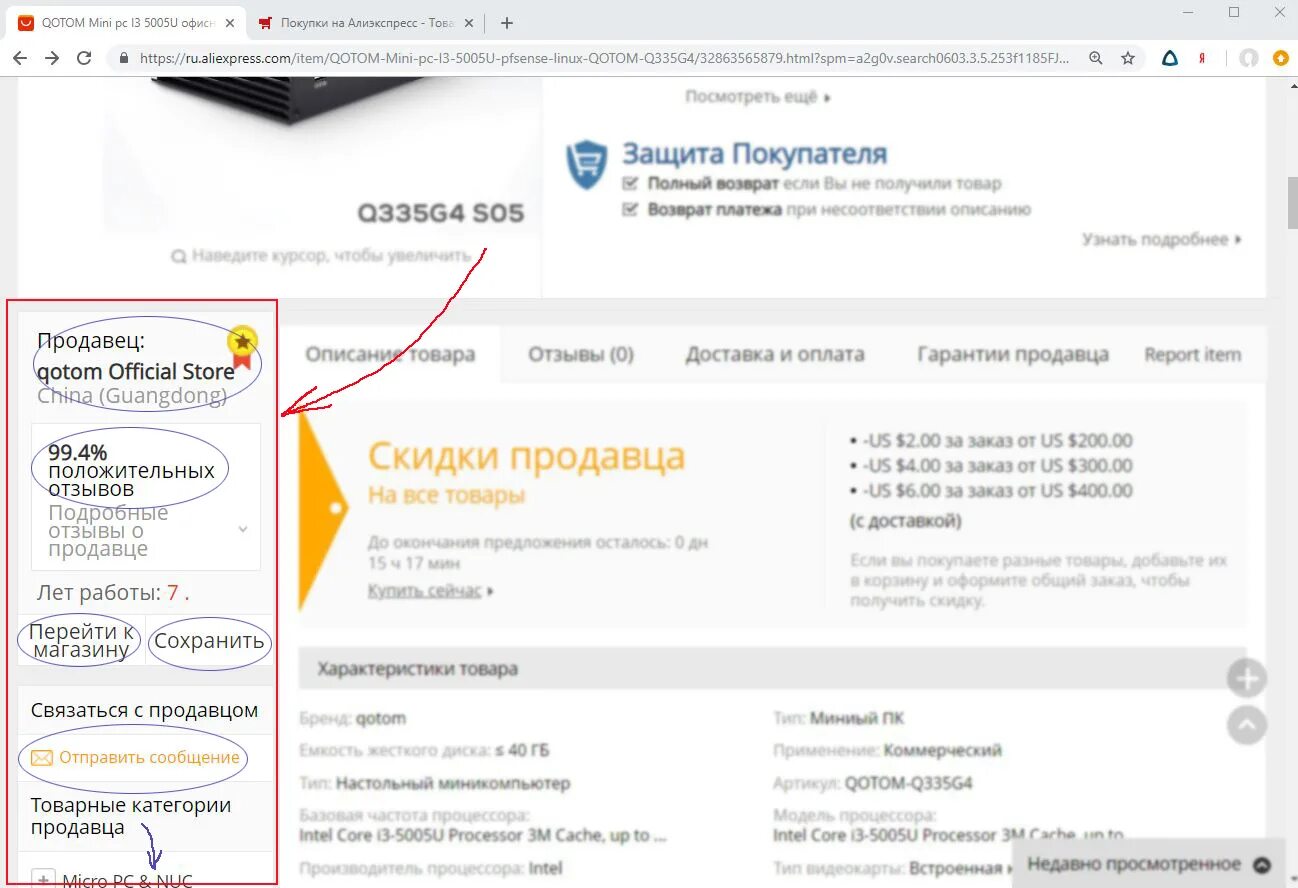Viewport: 1298px width, 888px height.
Task: Open Описание товара tab
Action: click(390, 354)
